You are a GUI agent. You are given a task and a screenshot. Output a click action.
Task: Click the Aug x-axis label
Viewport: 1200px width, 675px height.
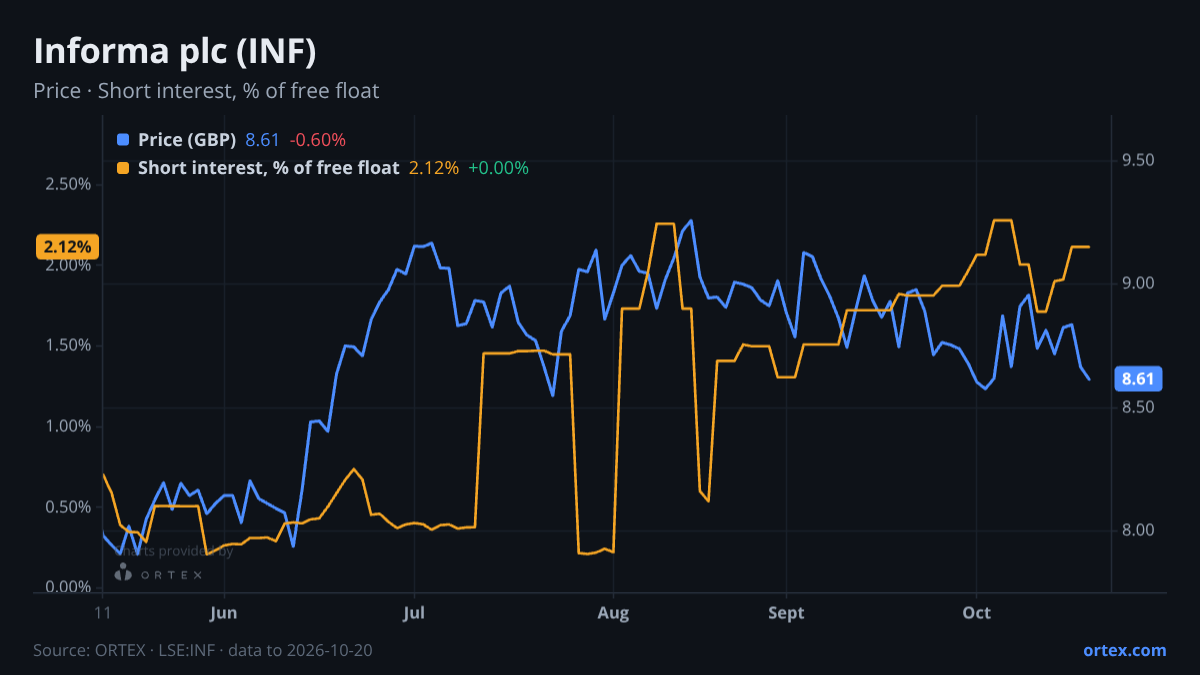(x=613, y=613)
